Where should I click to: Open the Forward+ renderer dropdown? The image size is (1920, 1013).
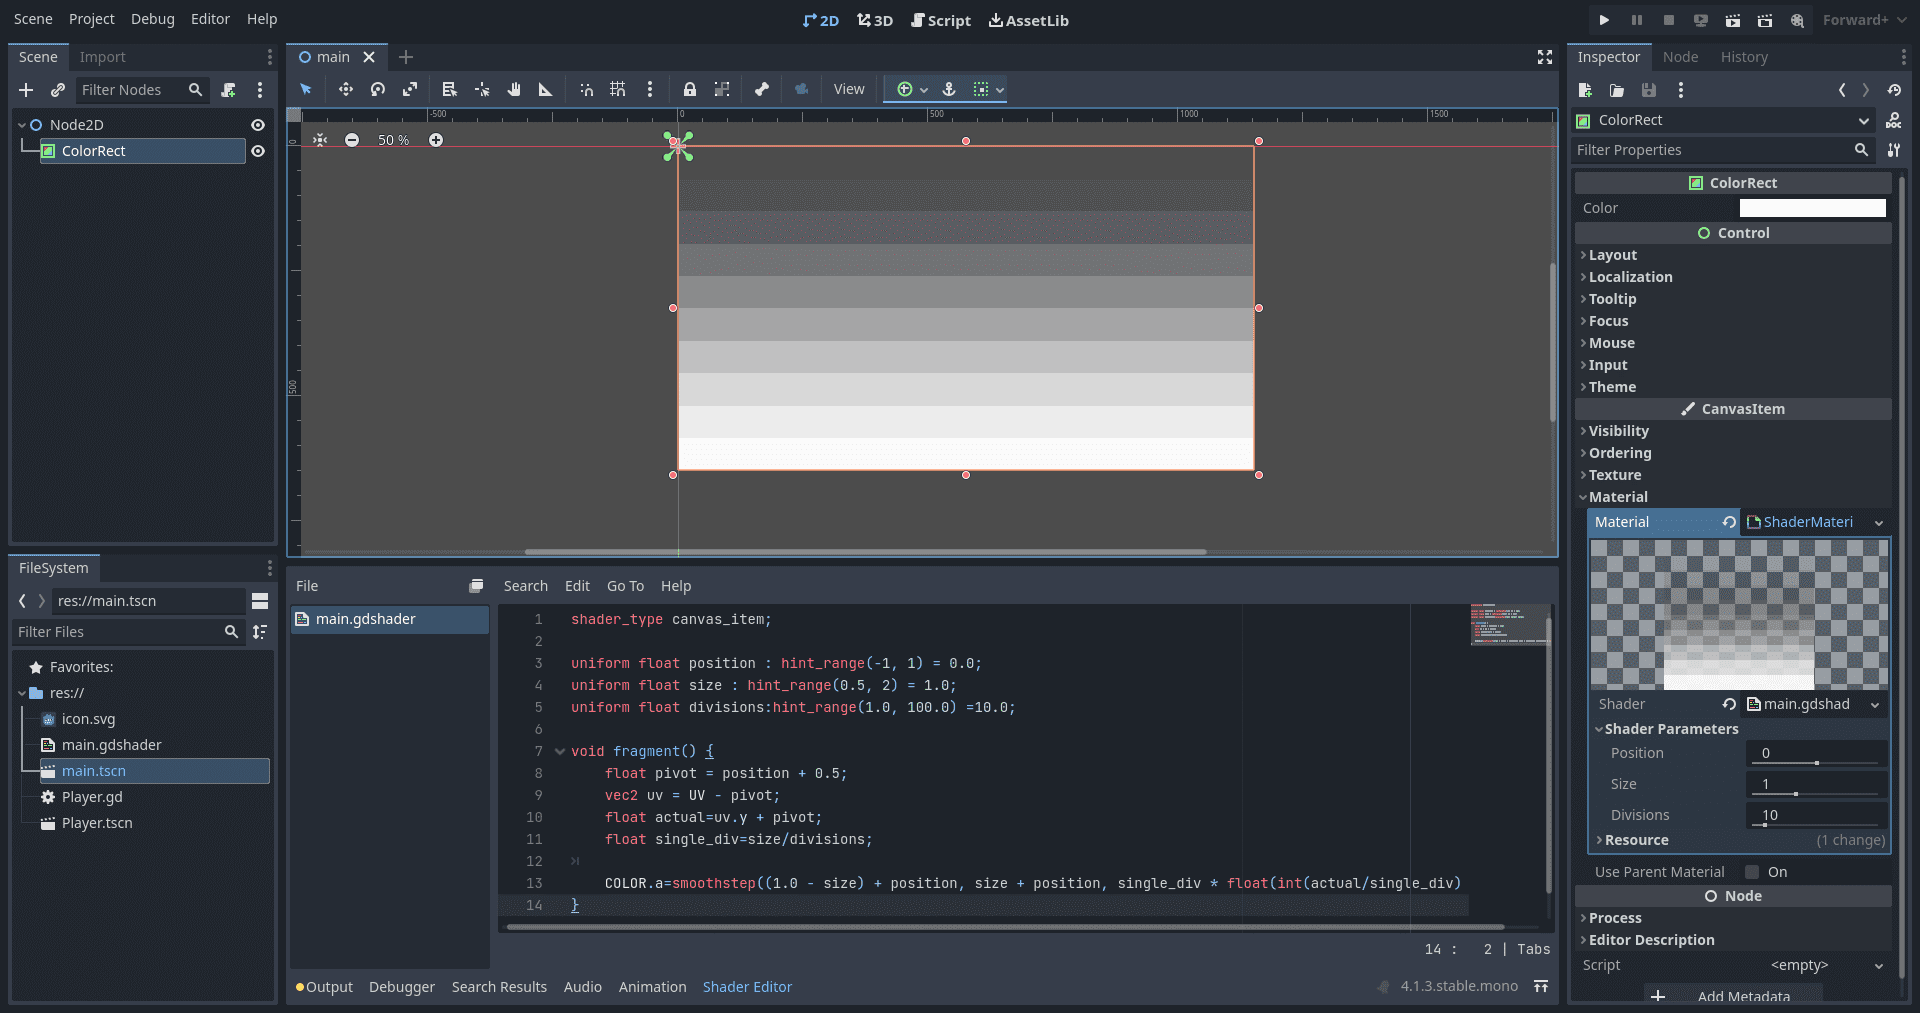(x=1863, y=19)
